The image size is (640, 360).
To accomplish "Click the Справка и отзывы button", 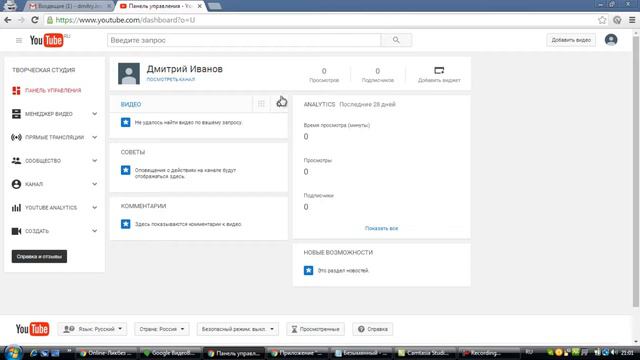I will (39, 257).
